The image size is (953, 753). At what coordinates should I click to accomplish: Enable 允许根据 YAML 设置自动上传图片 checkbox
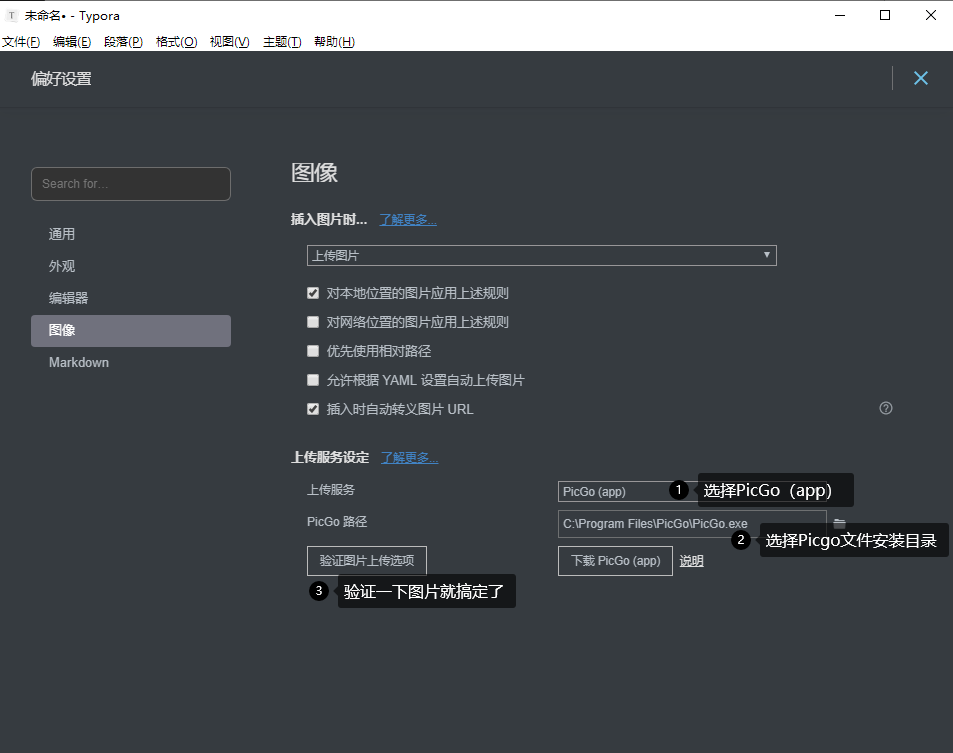[x=313, y=380]
